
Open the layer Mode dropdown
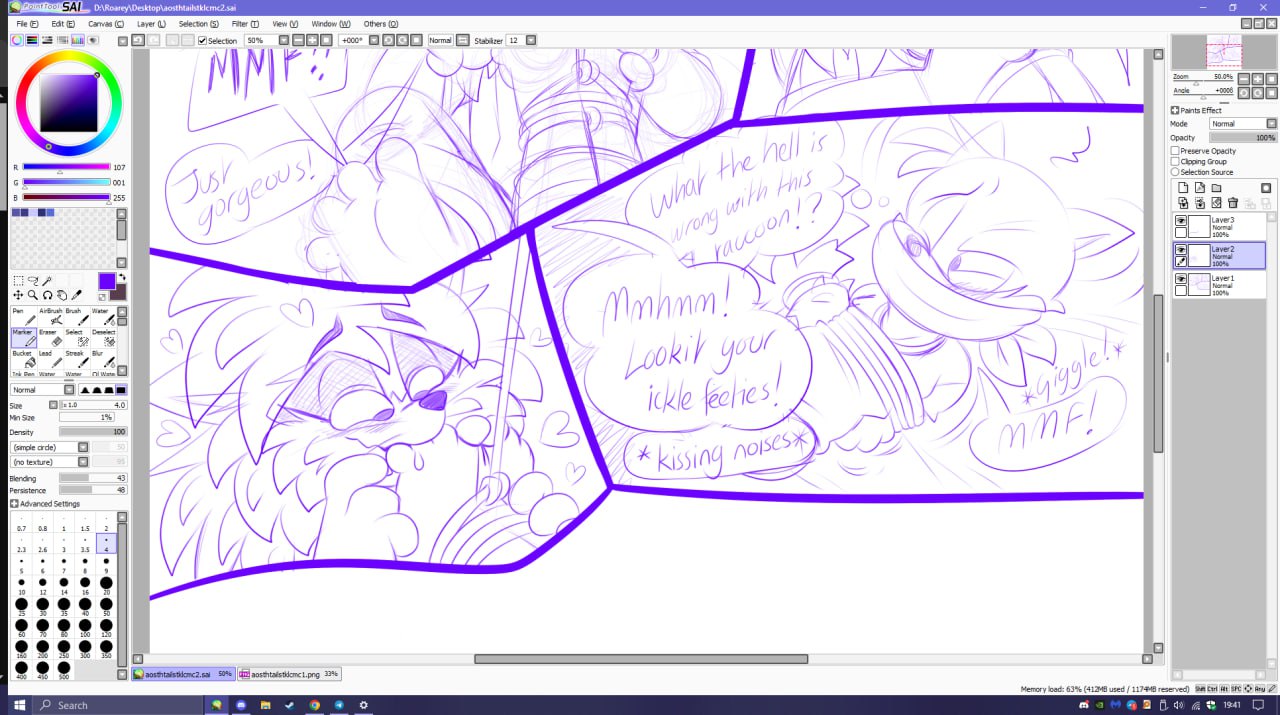pyautogui.click(x=1242, y=124)
